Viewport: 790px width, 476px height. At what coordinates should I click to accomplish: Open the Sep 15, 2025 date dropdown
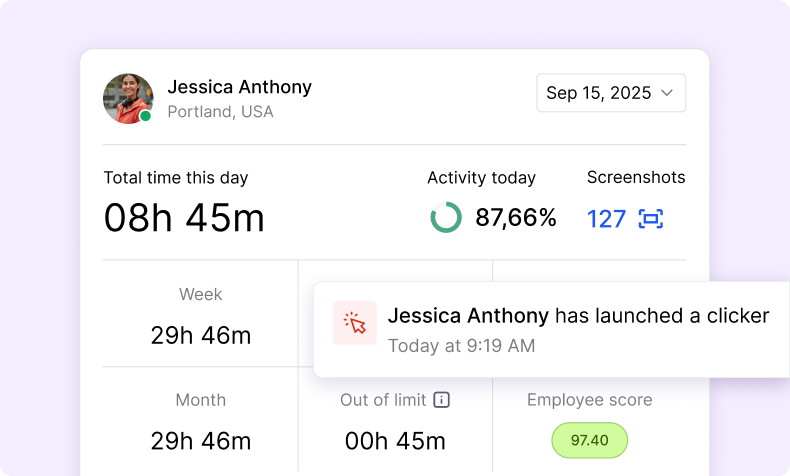pyautogui.click(x=610, y=93)
